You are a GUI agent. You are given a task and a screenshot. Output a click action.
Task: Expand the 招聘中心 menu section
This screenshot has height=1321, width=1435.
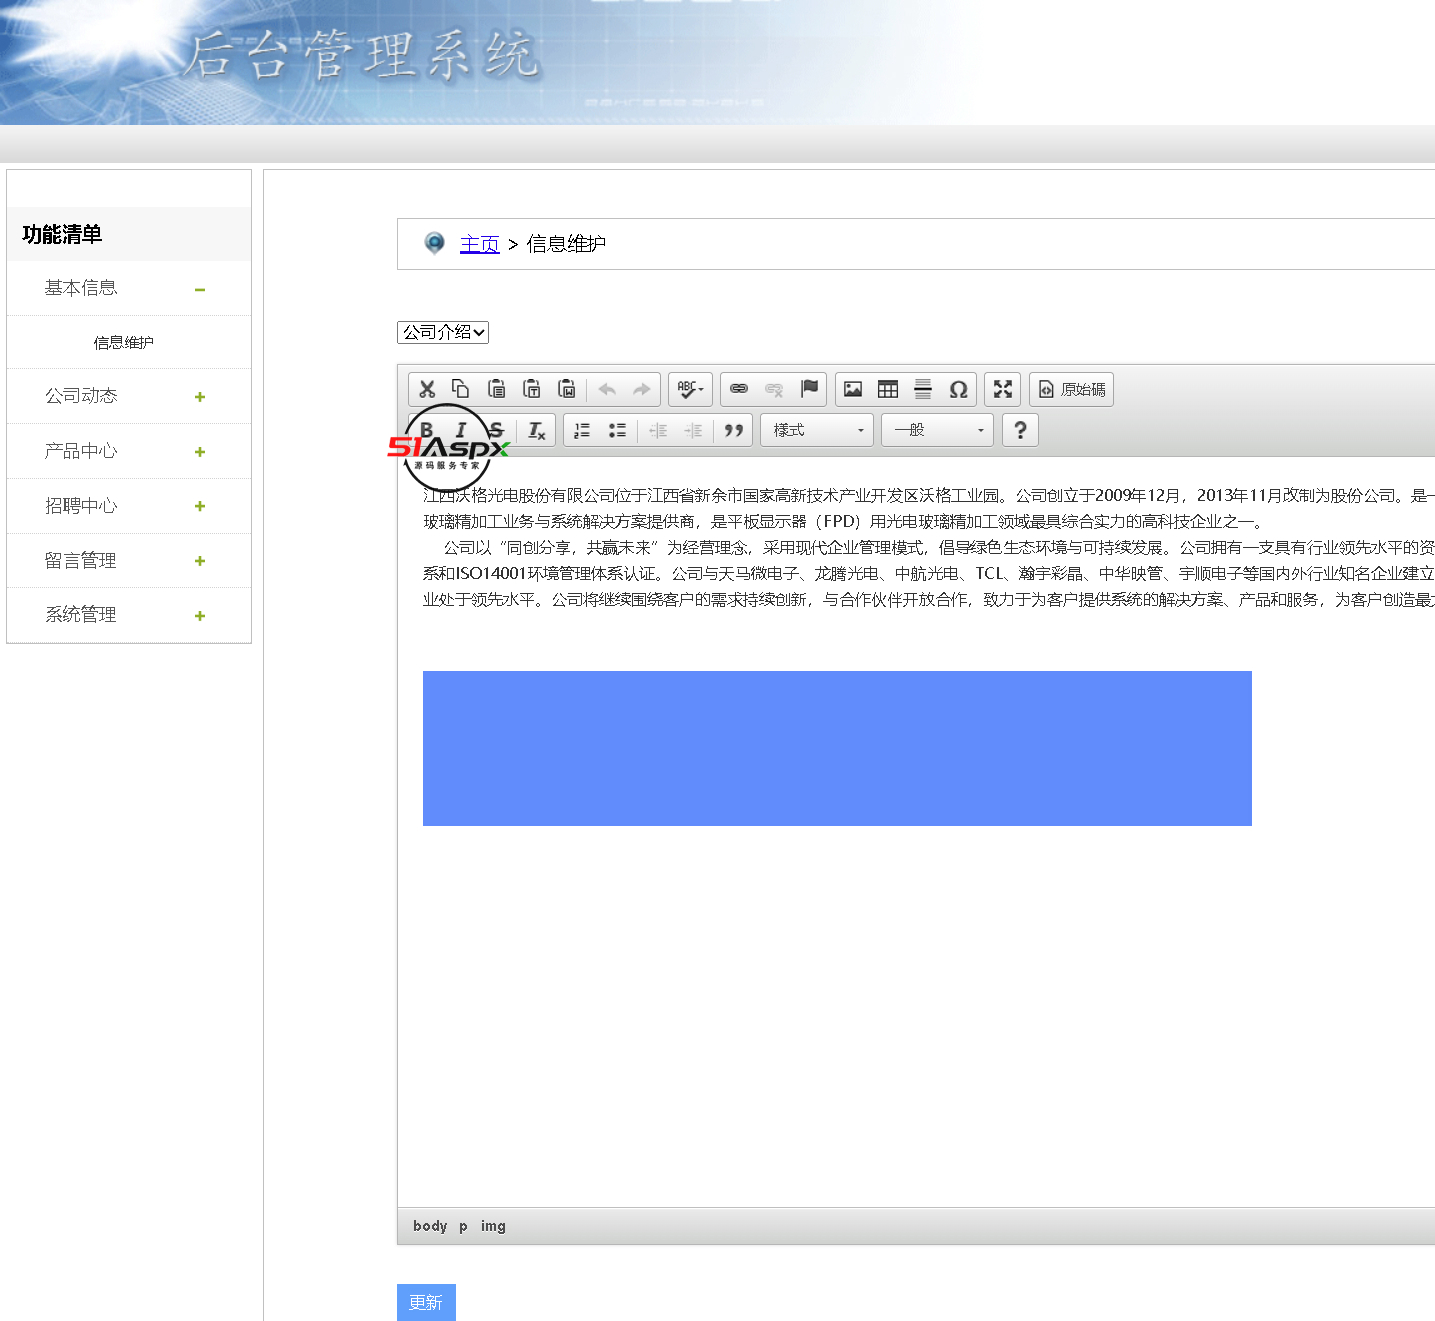tap(129, 506)
